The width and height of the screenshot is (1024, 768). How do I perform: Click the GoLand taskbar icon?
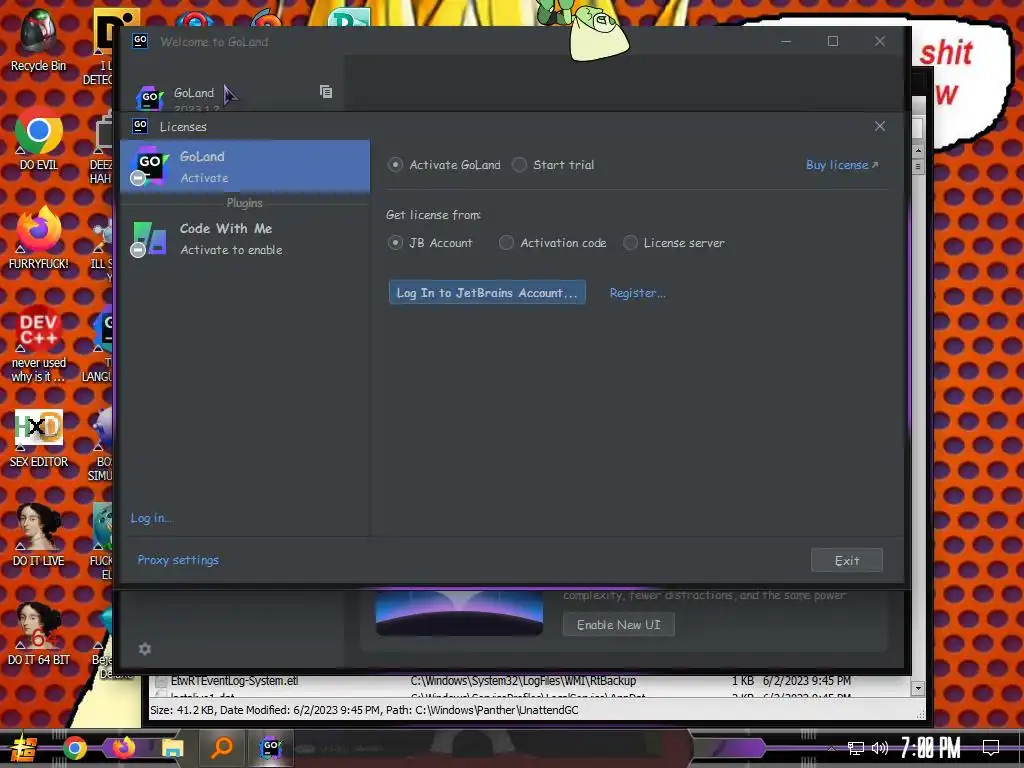[270, 748]
